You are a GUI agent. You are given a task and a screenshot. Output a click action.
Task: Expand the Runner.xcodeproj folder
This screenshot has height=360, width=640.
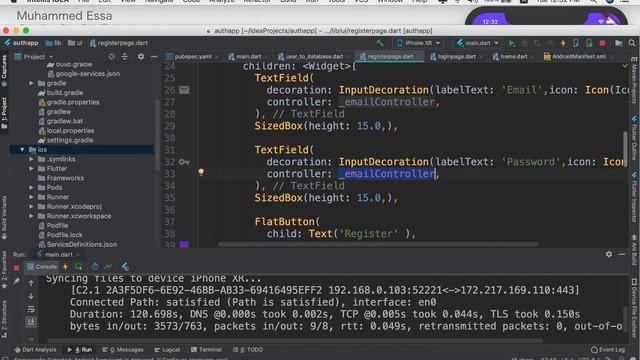pos(31,207)
